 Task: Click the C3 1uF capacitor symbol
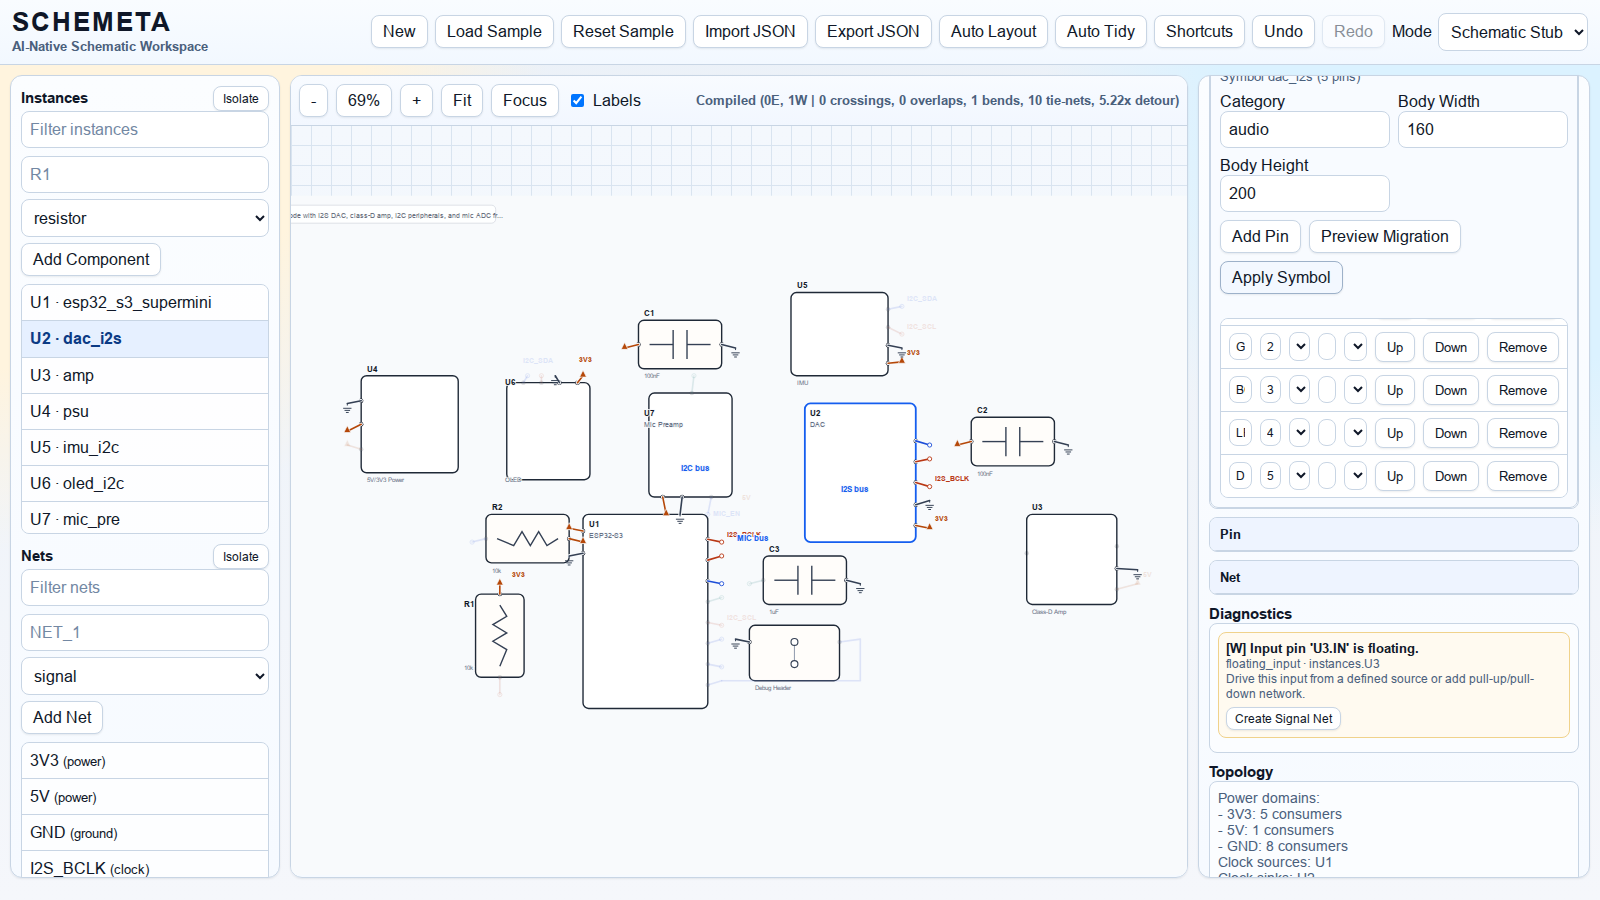[804, 580]
